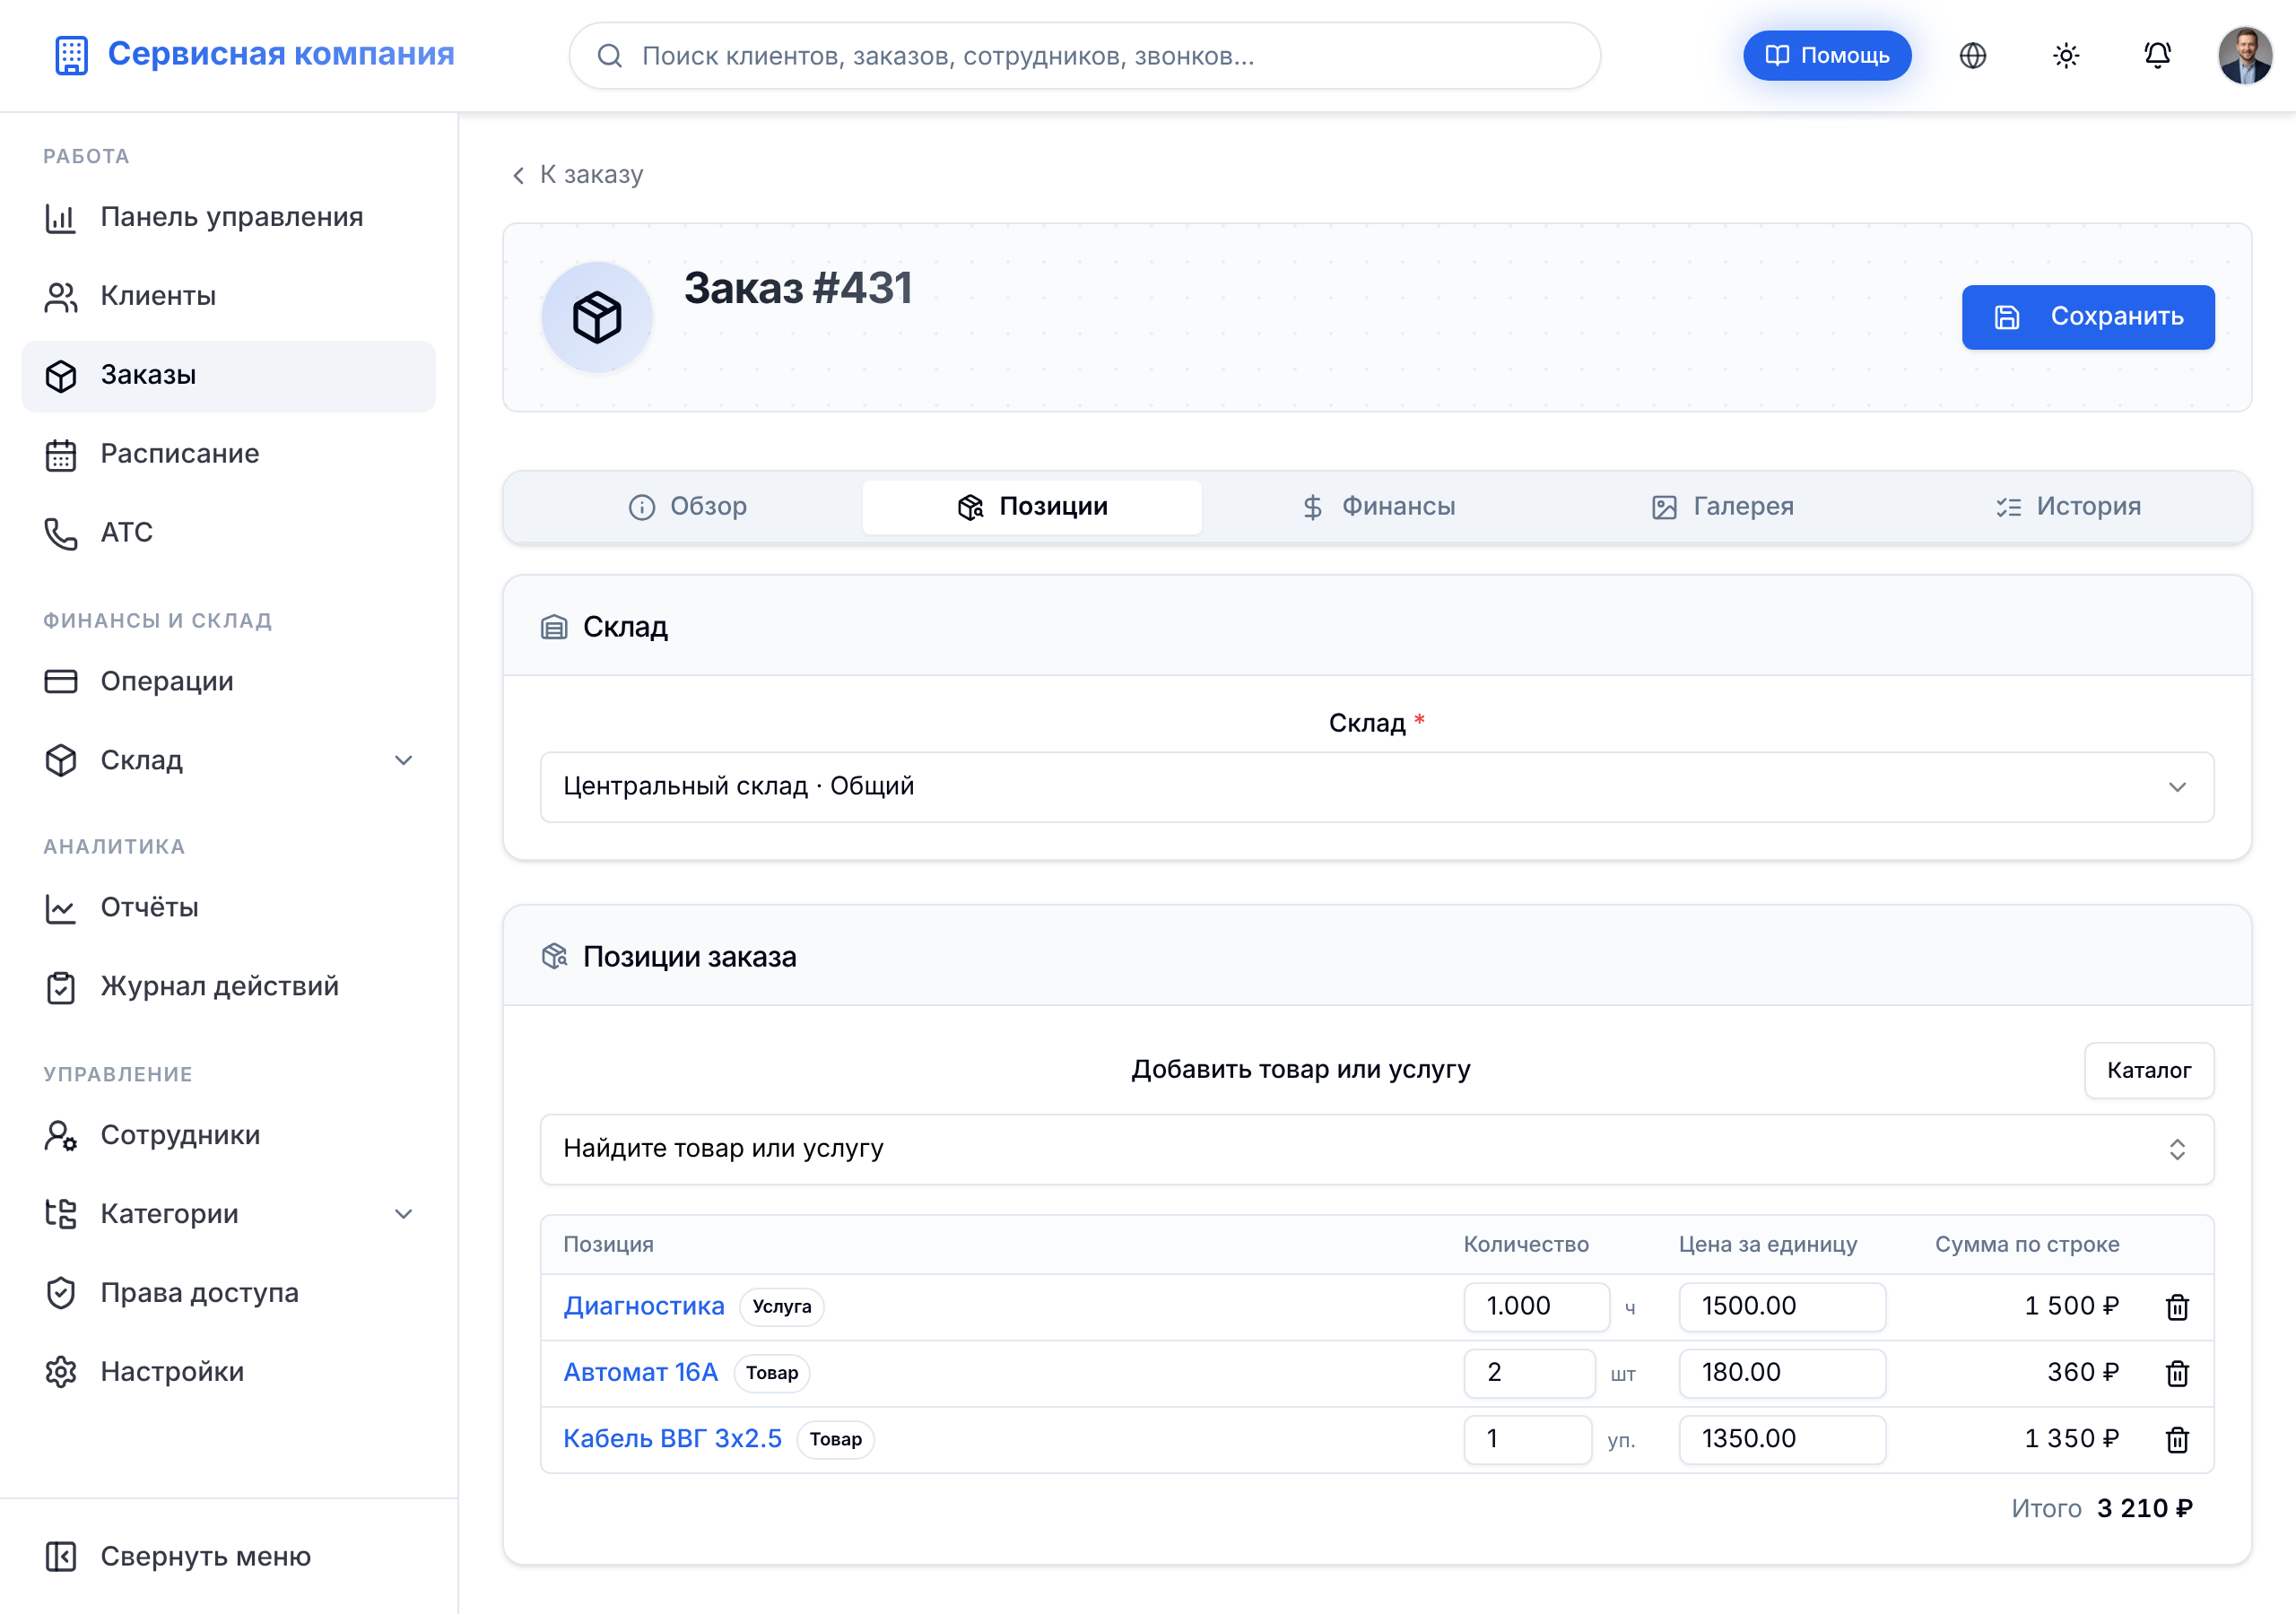Open Сотрудники management page

[228, 1135]
